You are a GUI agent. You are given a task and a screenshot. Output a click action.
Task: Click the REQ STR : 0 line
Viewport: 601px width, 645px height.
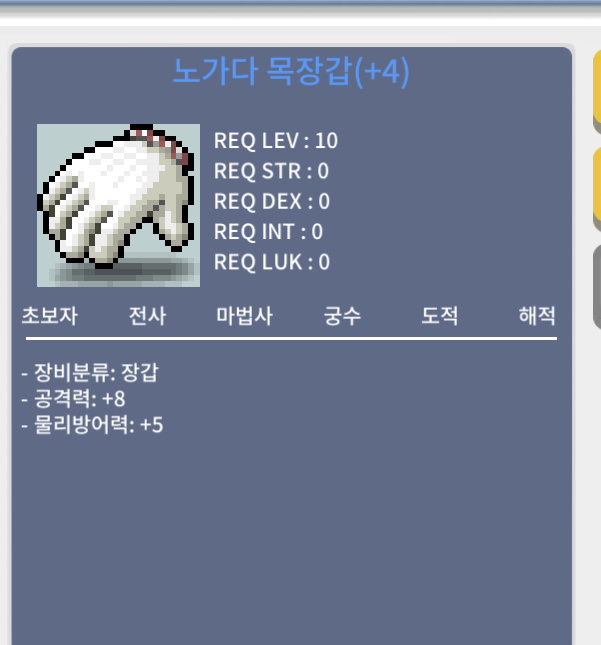click(x=271, y=171)
